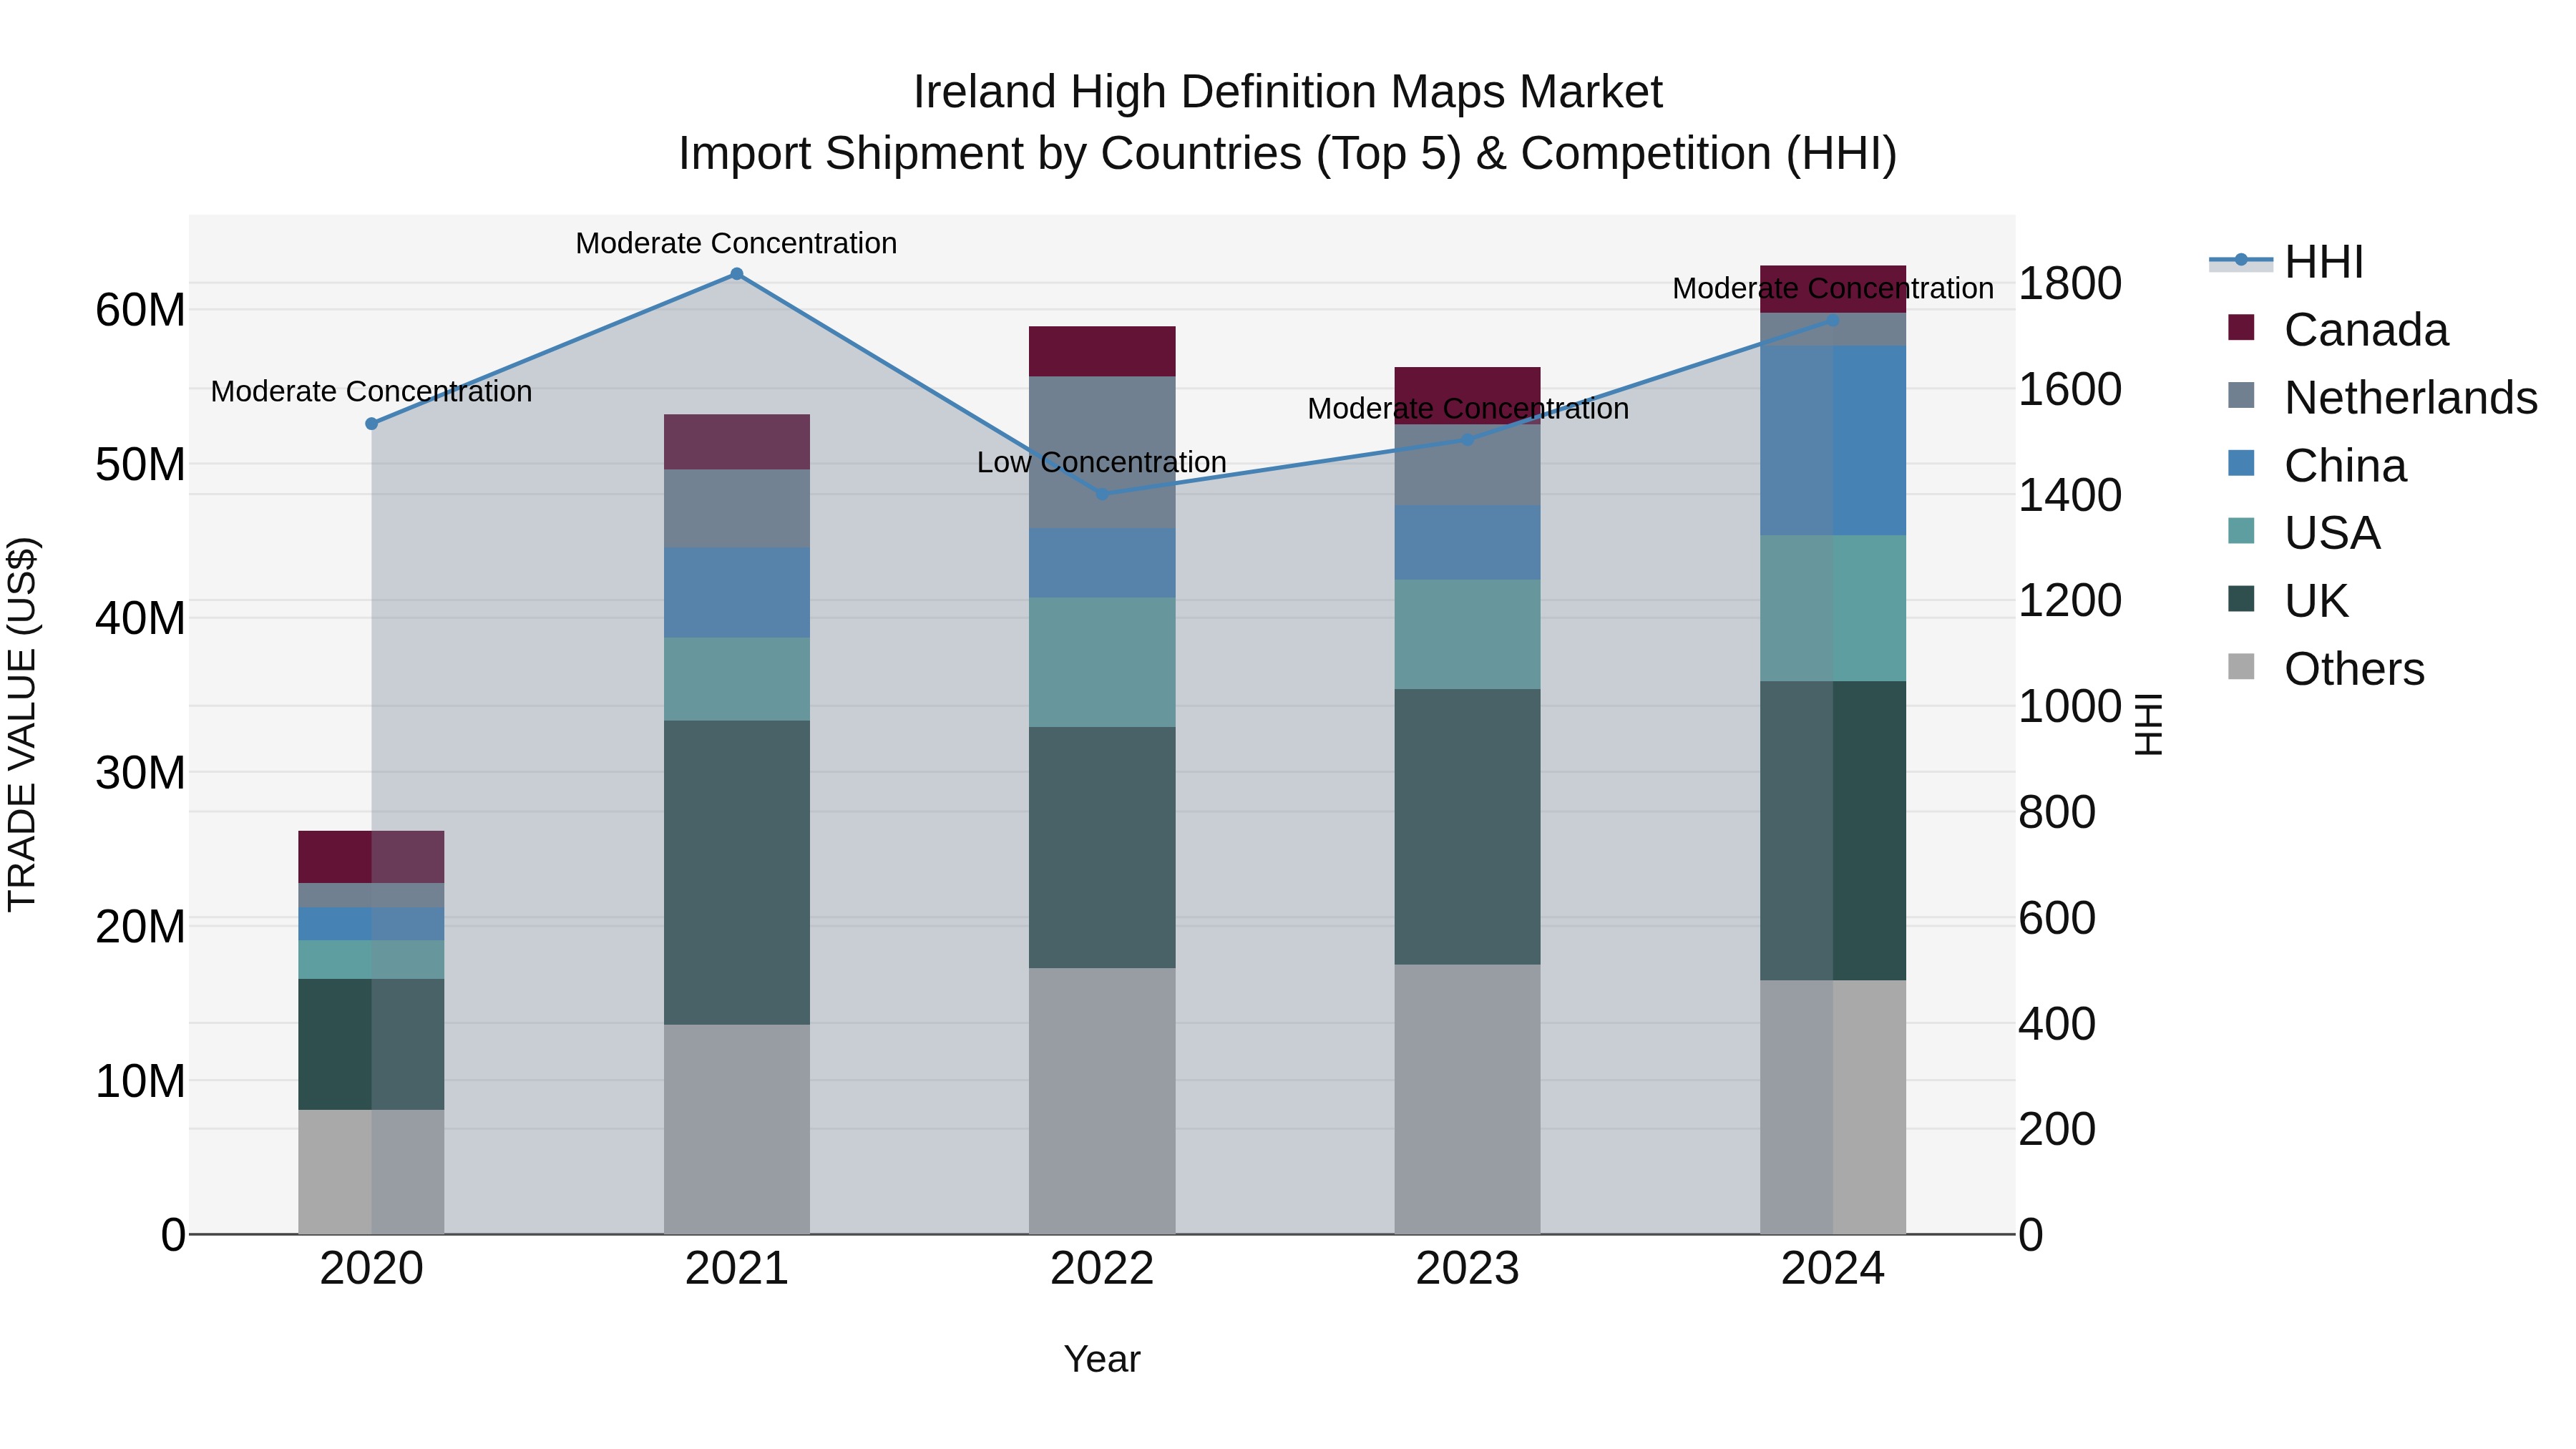
Task: Click the Others bar segment for 2020
Action: coord(371,1172)
